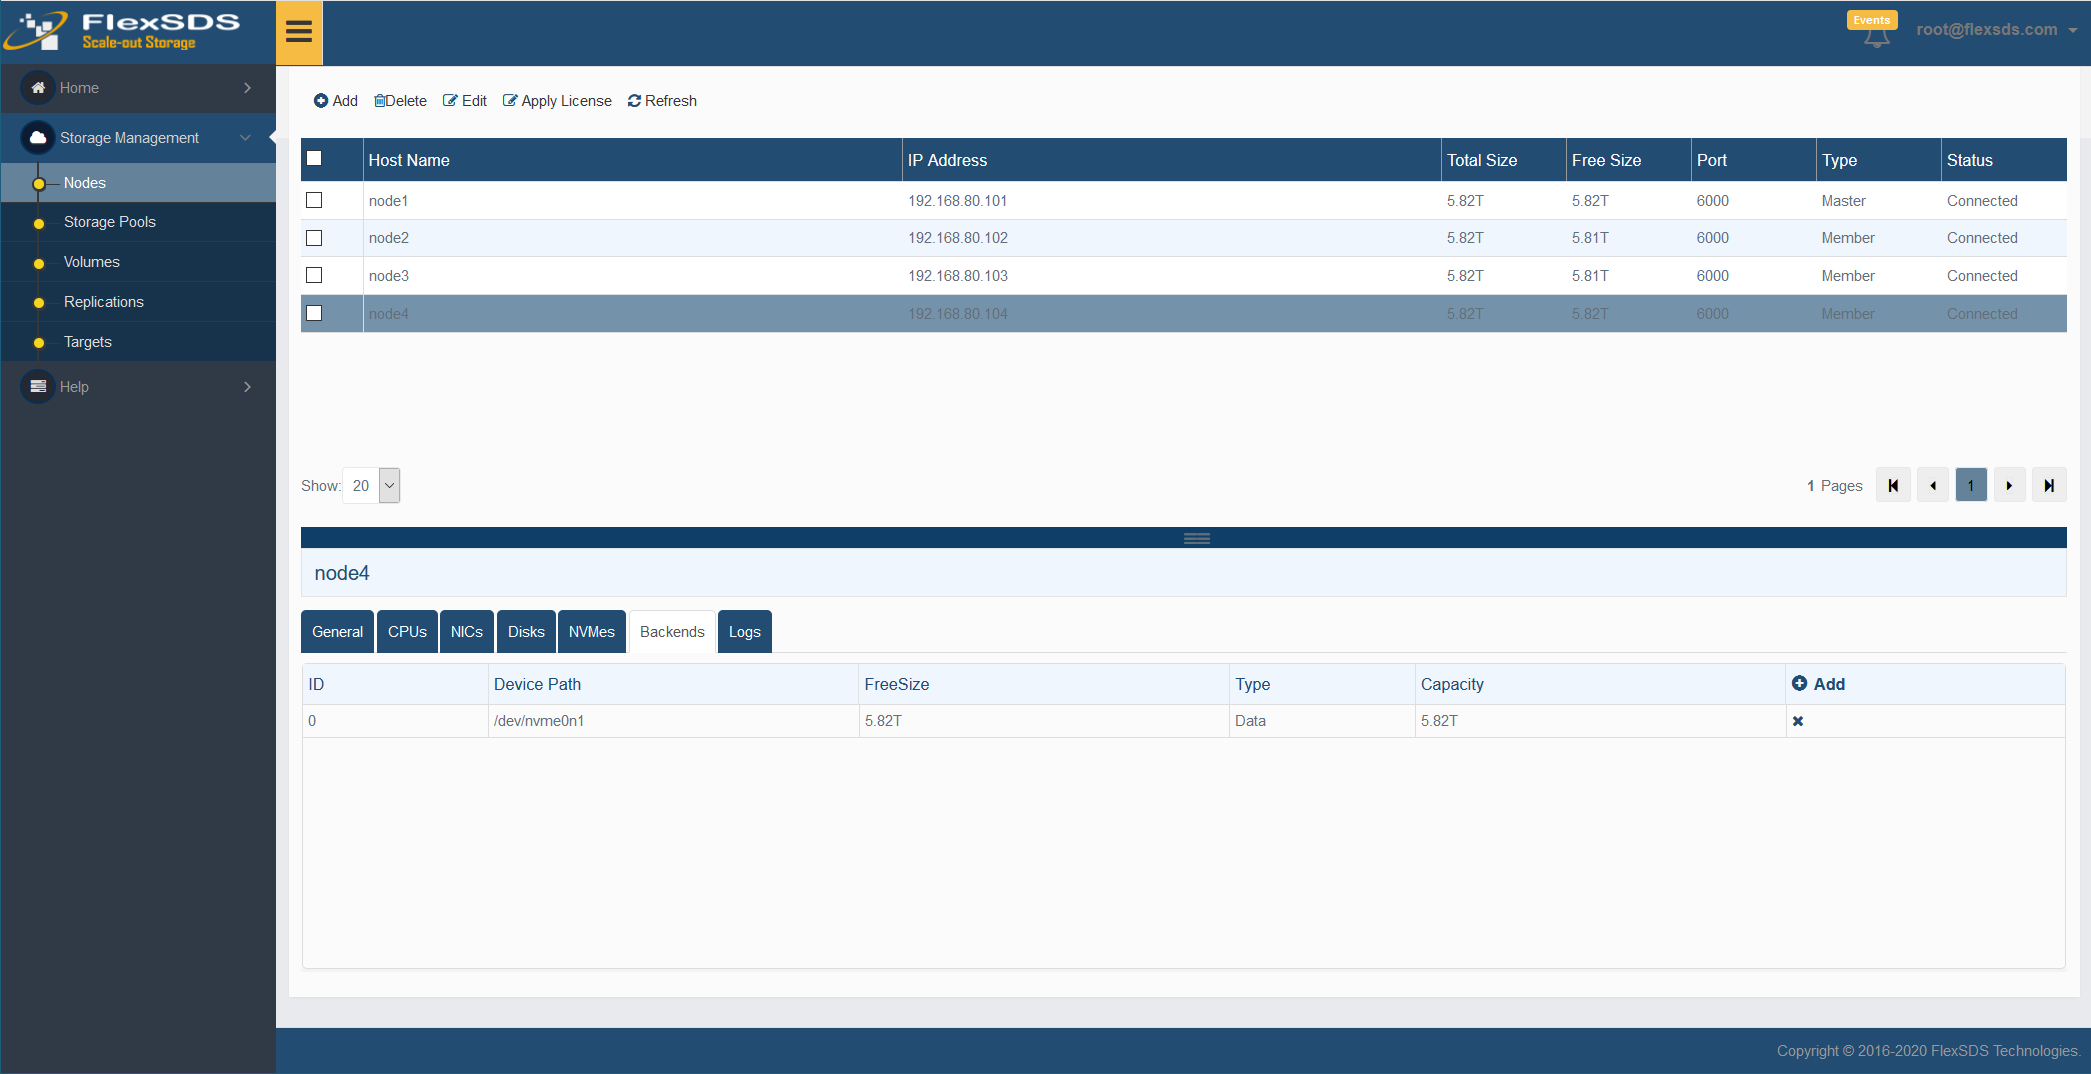Open the Disks tab
Image resolution: width=2091 pixels, height=1074 pixels.
(x=526, y=632)
